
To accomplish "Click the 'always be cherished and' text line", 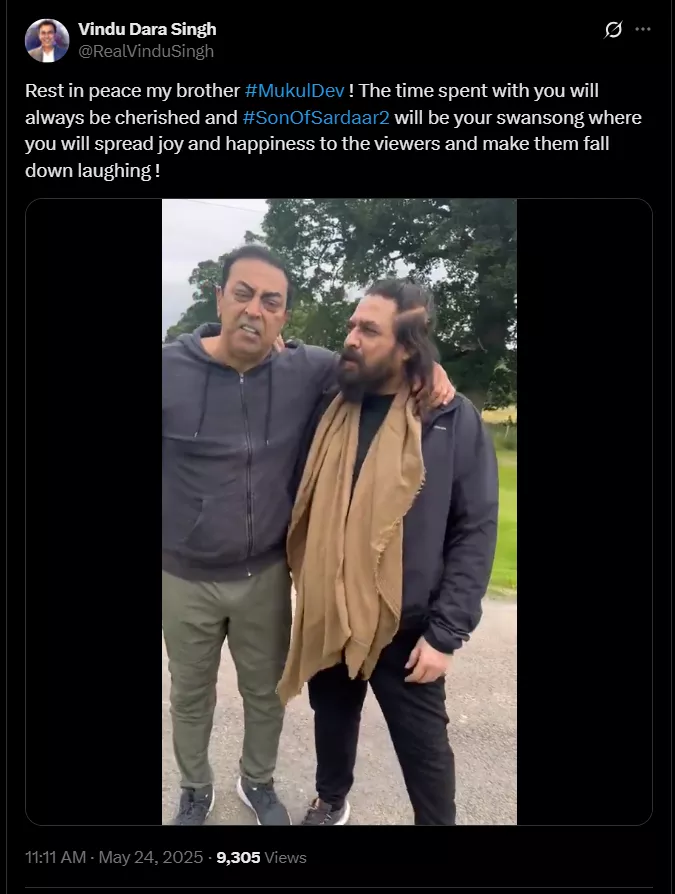I will 131,117.
